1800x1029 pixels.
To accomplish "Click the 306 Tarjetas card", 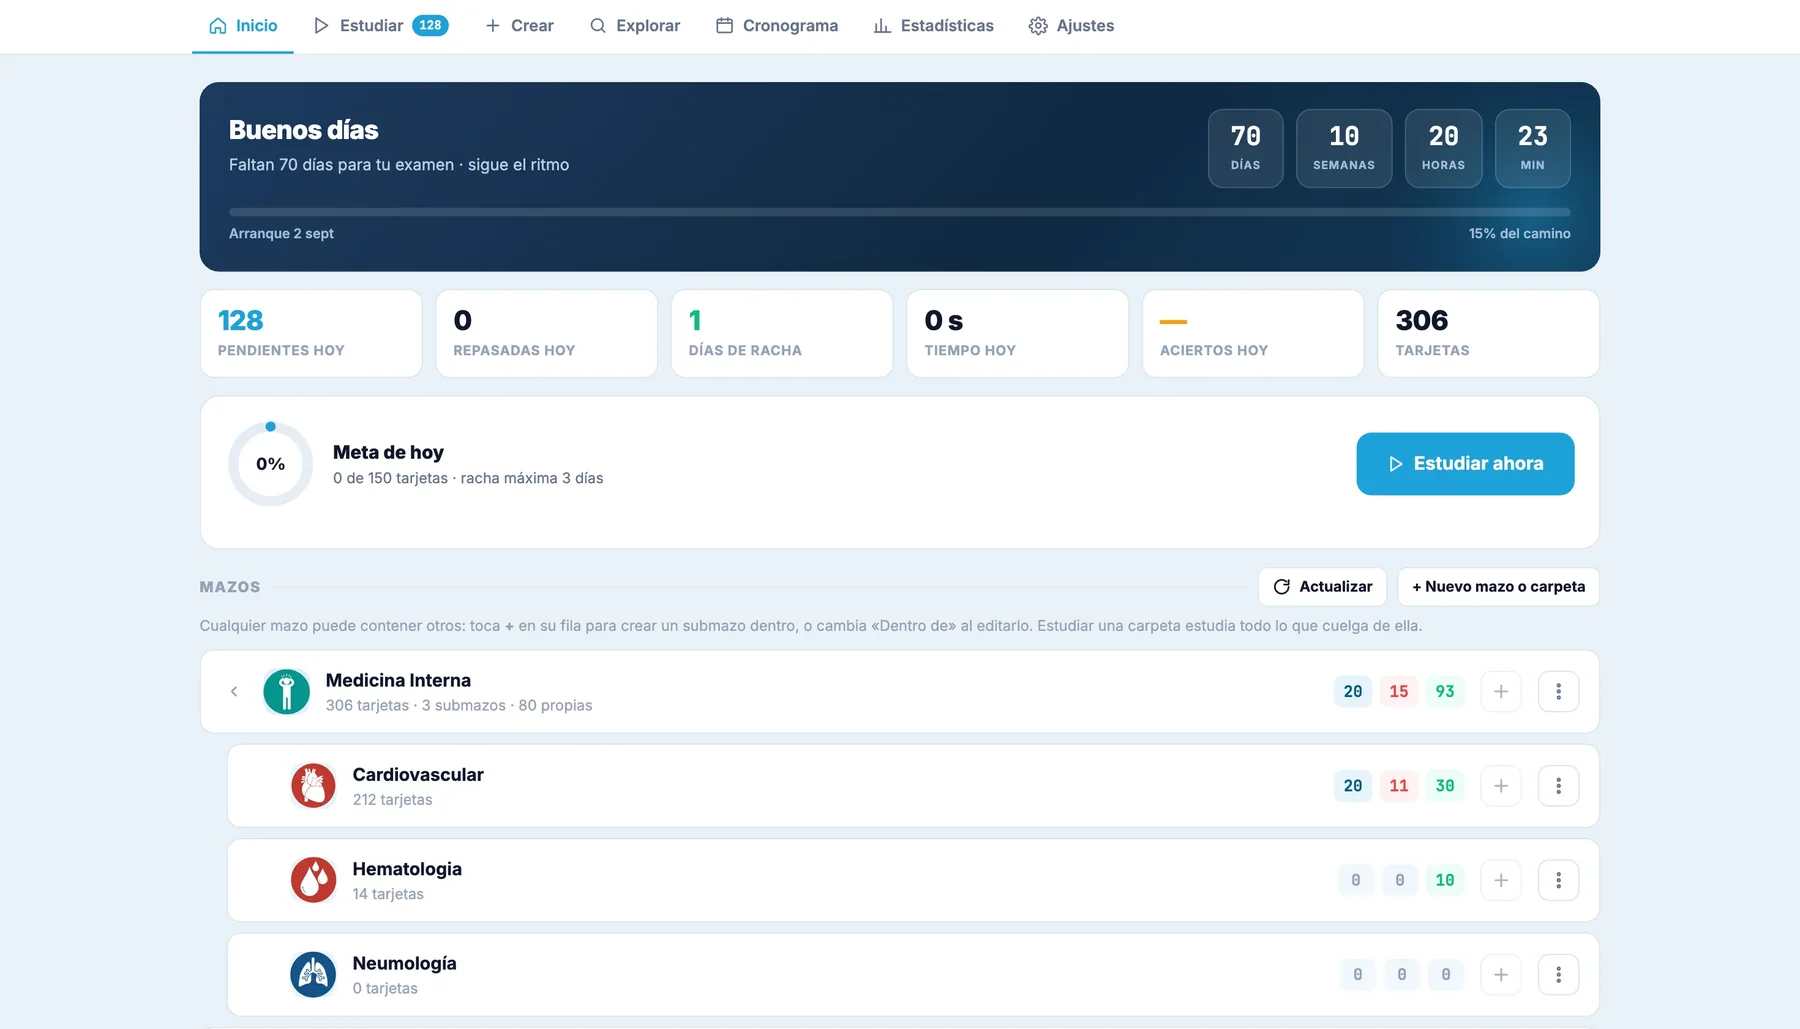I will click(x=1488, y=334).
